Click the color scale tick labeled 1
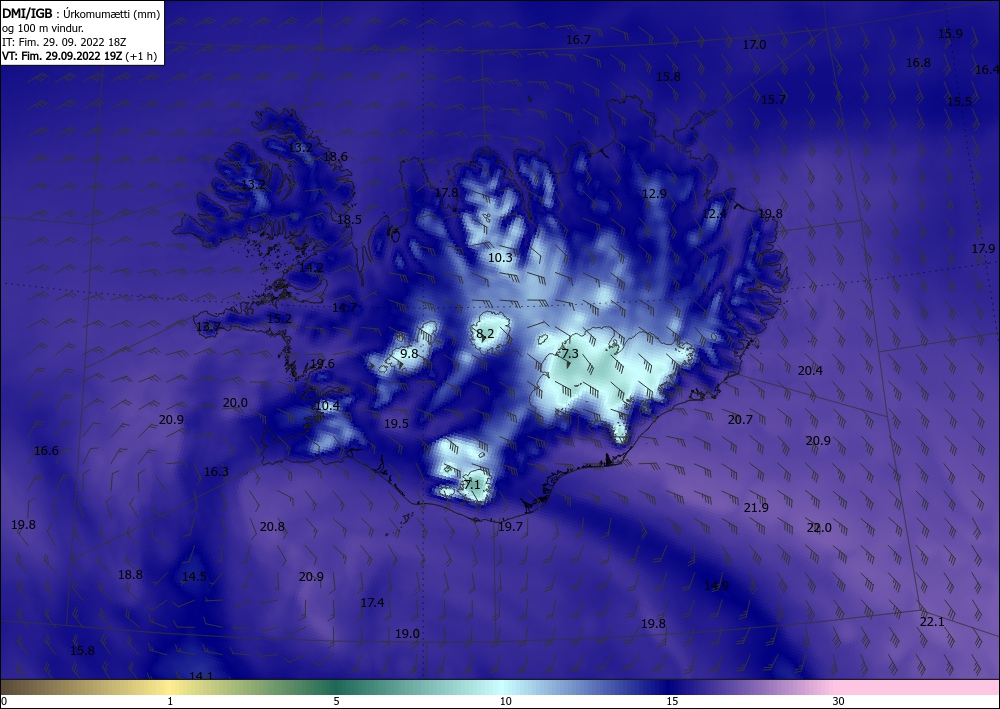This screenshot has width=1000, height=709. (170, 701)
